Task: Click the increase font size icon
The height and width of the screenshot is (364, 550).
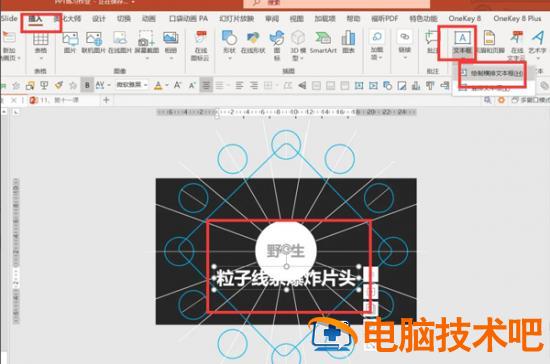Action: [x=177, y=85]
